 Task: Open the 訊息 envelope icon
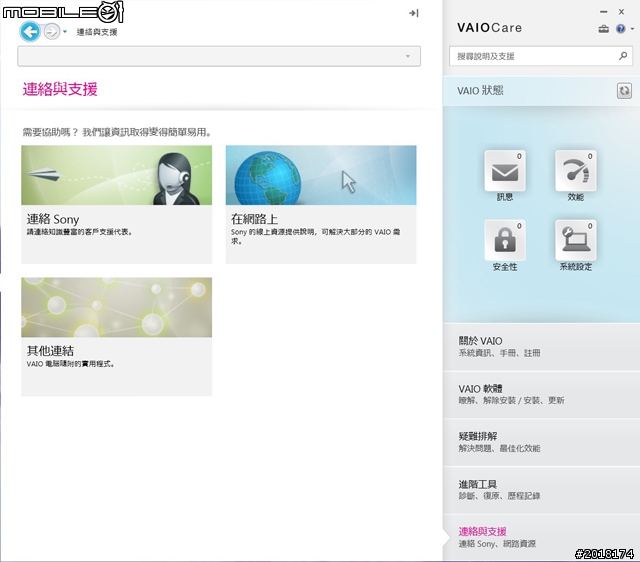click(x=505, y=171)
